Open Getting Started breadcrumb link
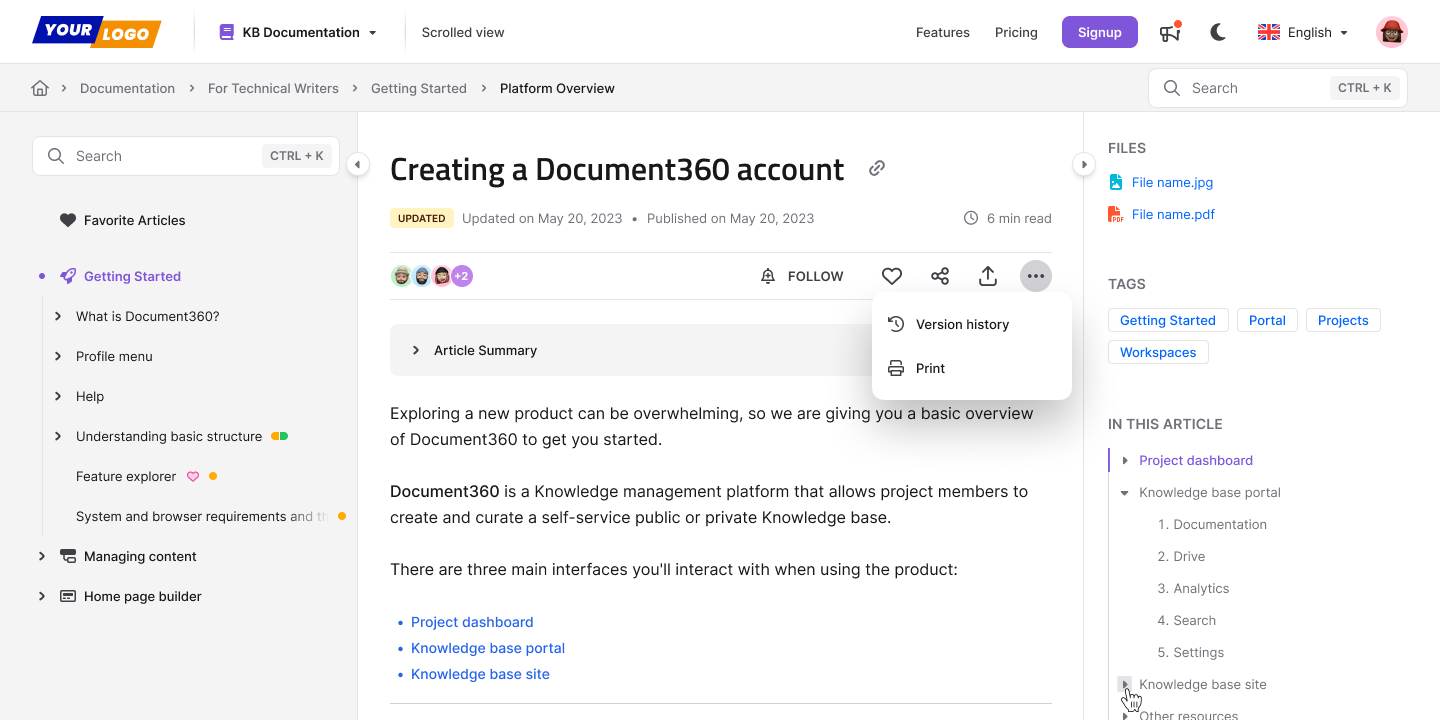 click(419, 88)
